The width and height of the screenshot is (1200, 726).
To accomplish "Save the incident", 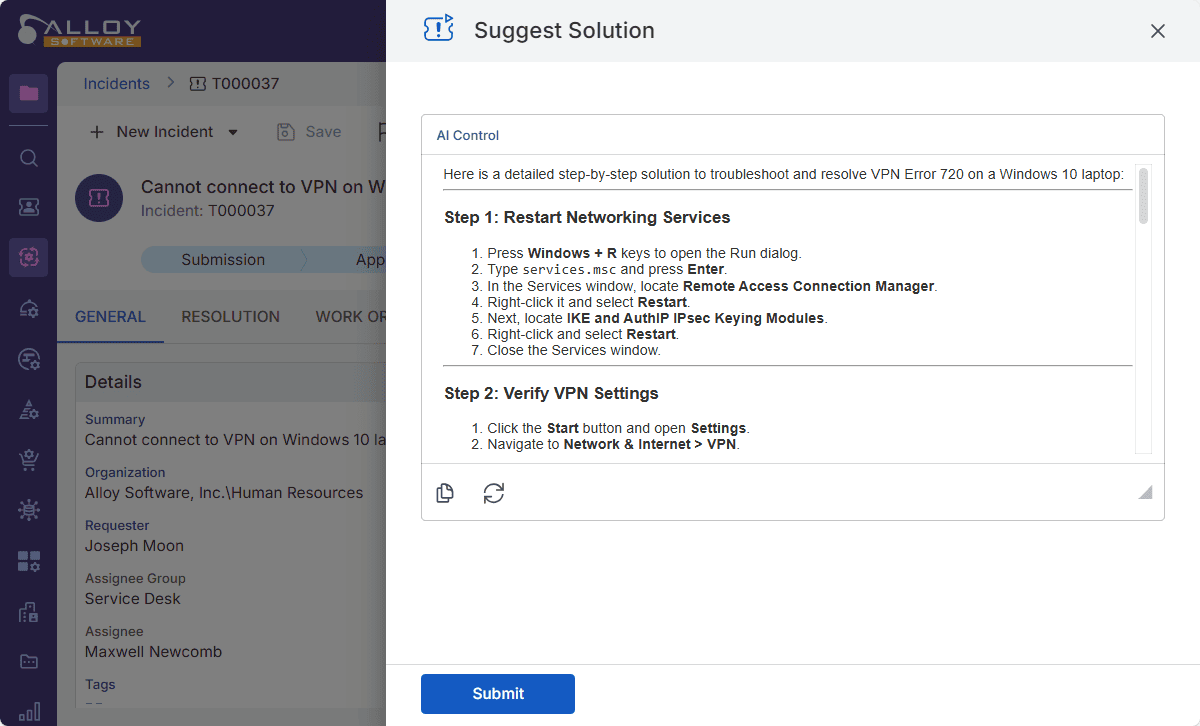I will 309,132.
